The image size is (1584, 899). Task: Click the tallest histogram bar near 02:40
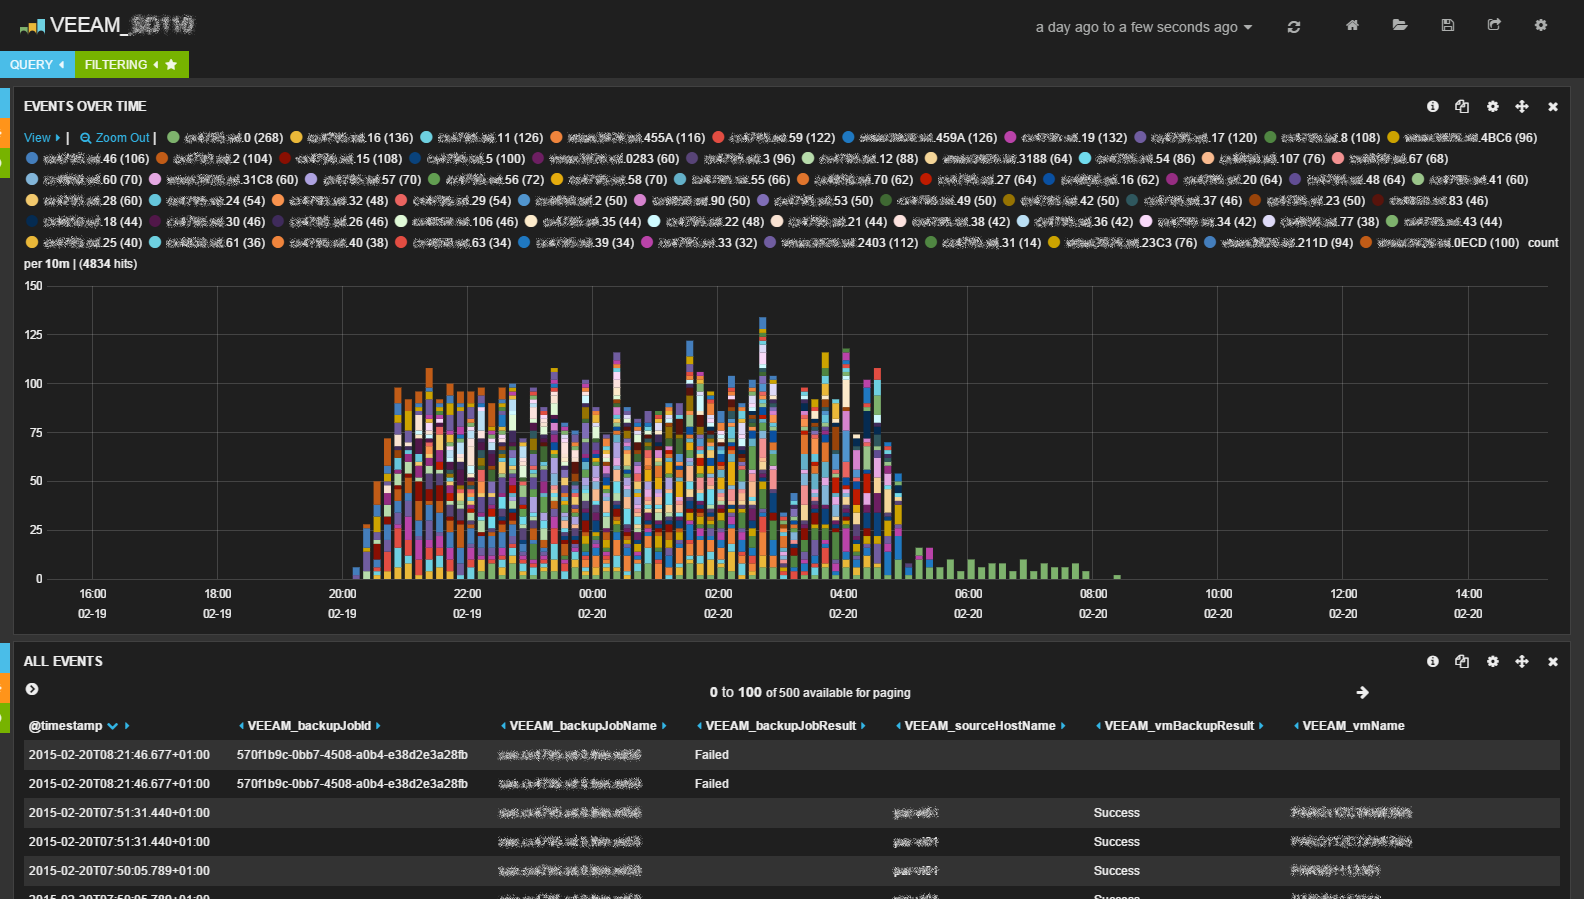762,447
